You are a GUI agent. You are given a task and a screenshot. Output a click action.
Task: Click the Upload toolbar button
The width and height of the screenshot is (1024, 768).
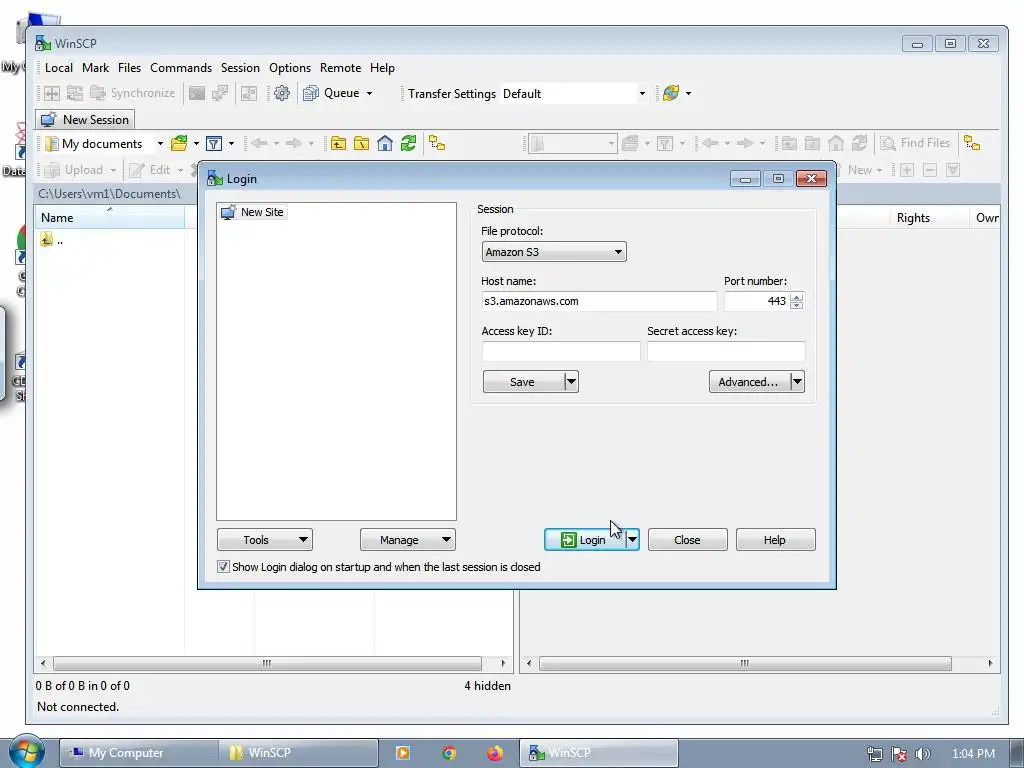pos(75,170)
